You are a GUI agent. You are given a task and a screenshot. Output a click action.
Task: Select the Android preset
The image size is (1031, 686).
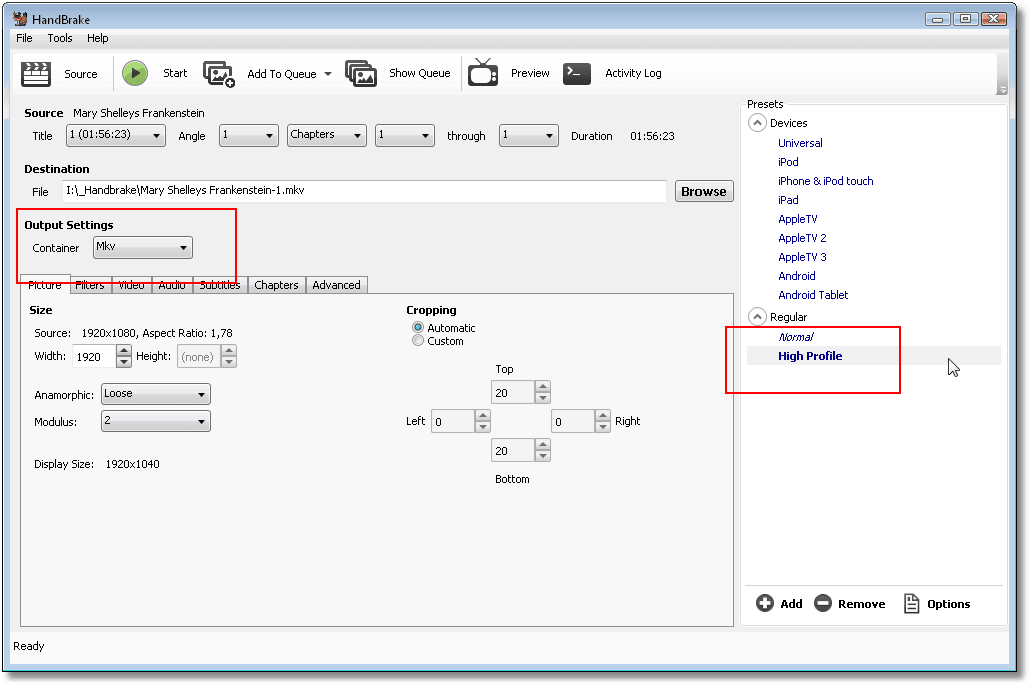click(797, 276)
